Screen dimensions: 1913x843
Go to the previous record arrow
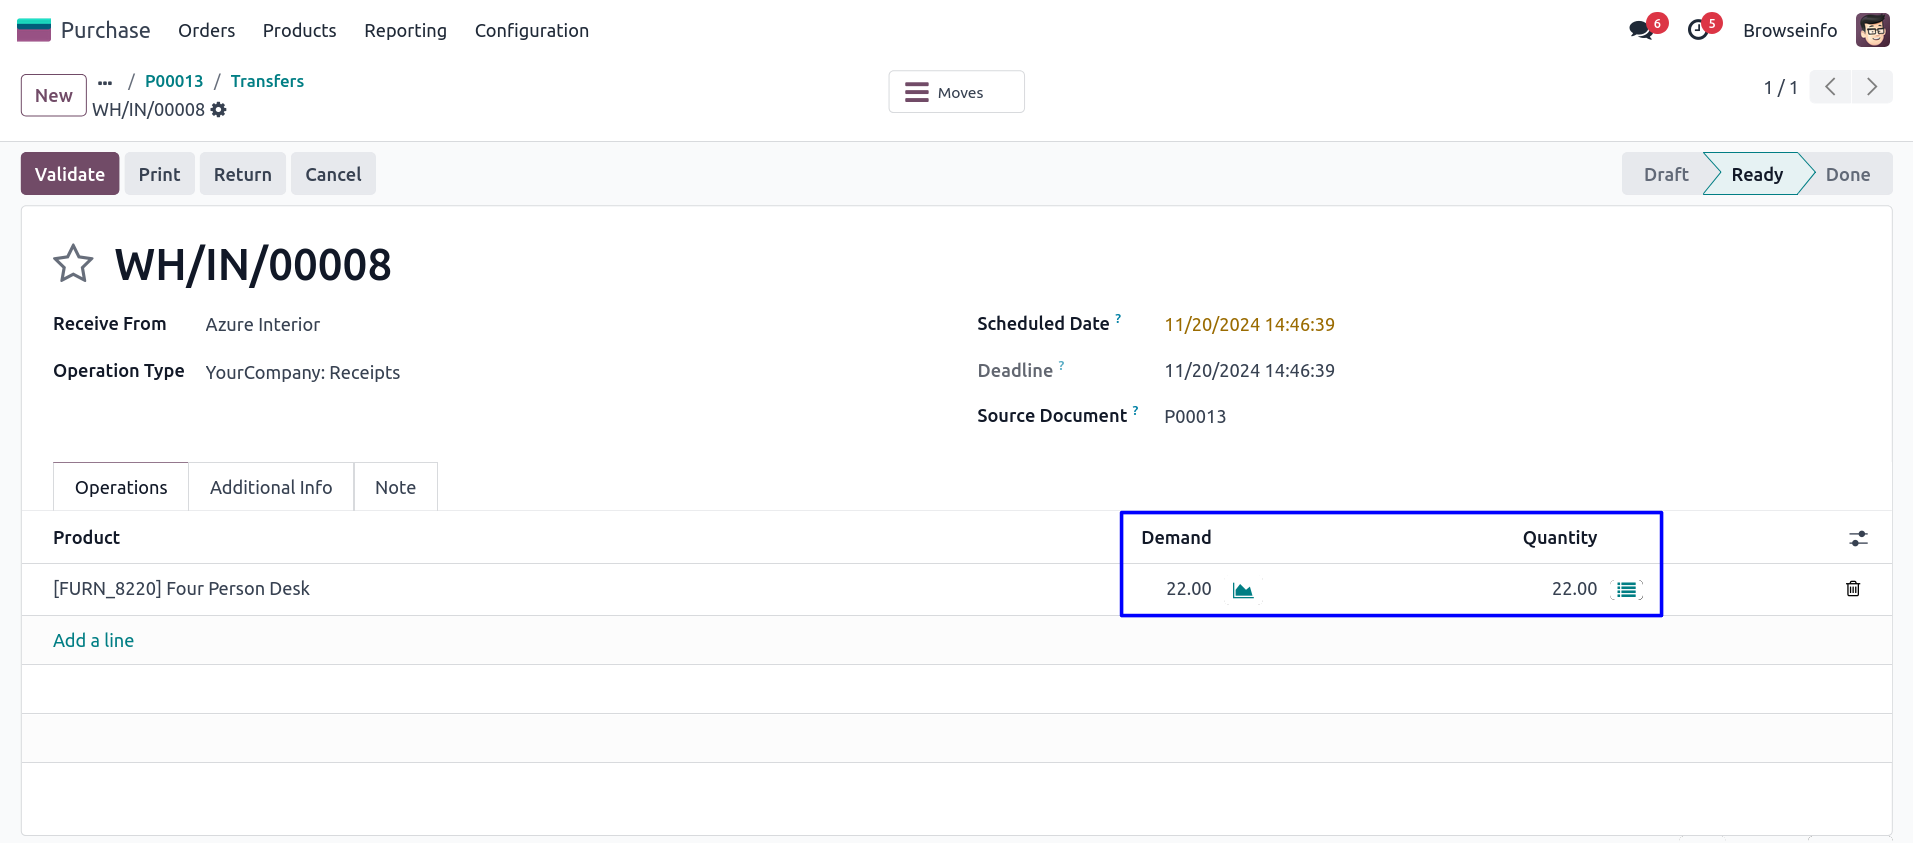[x=1830, y=87]
